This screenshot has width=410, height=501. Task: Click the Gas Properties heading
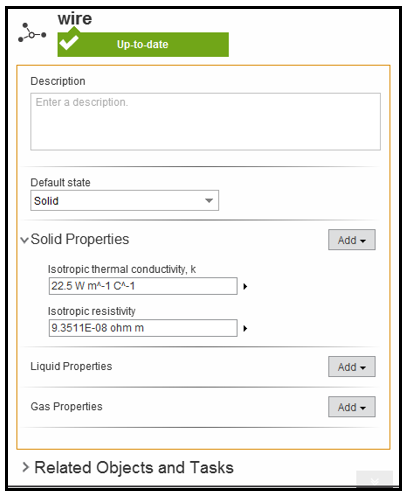point(67,407)
